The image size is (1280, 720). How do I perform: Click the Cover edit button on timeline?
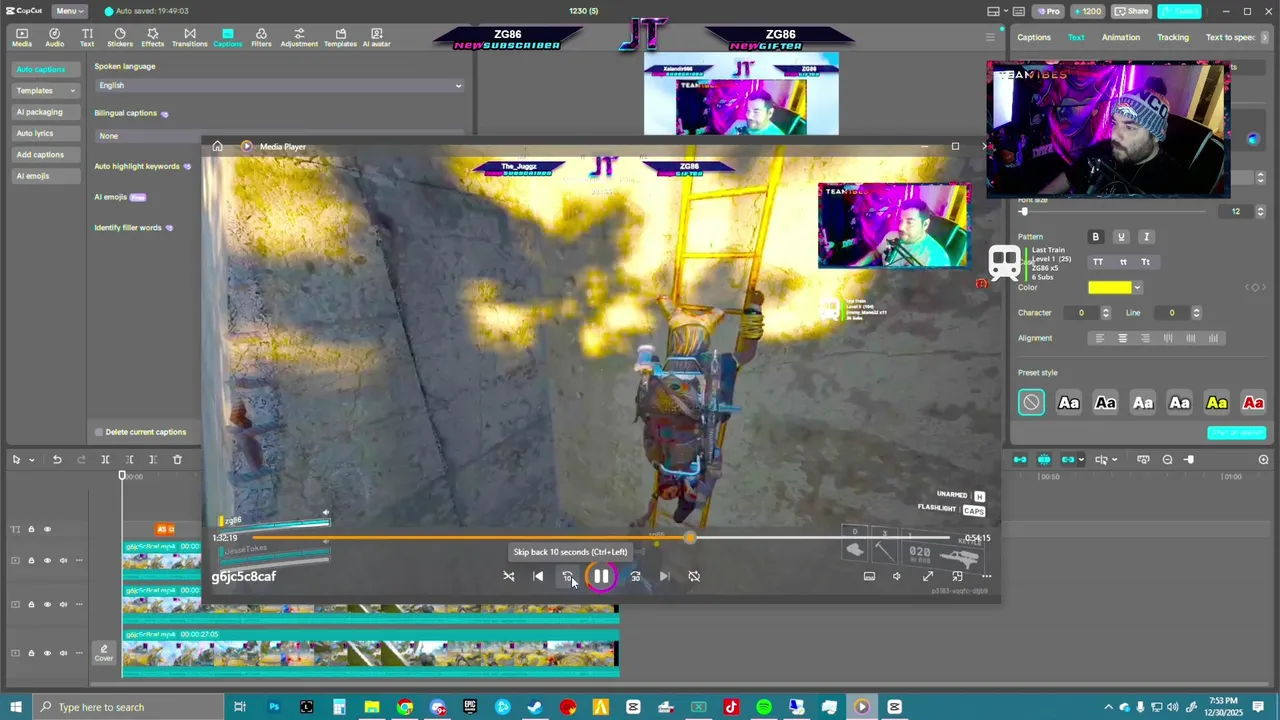(104, 653)
